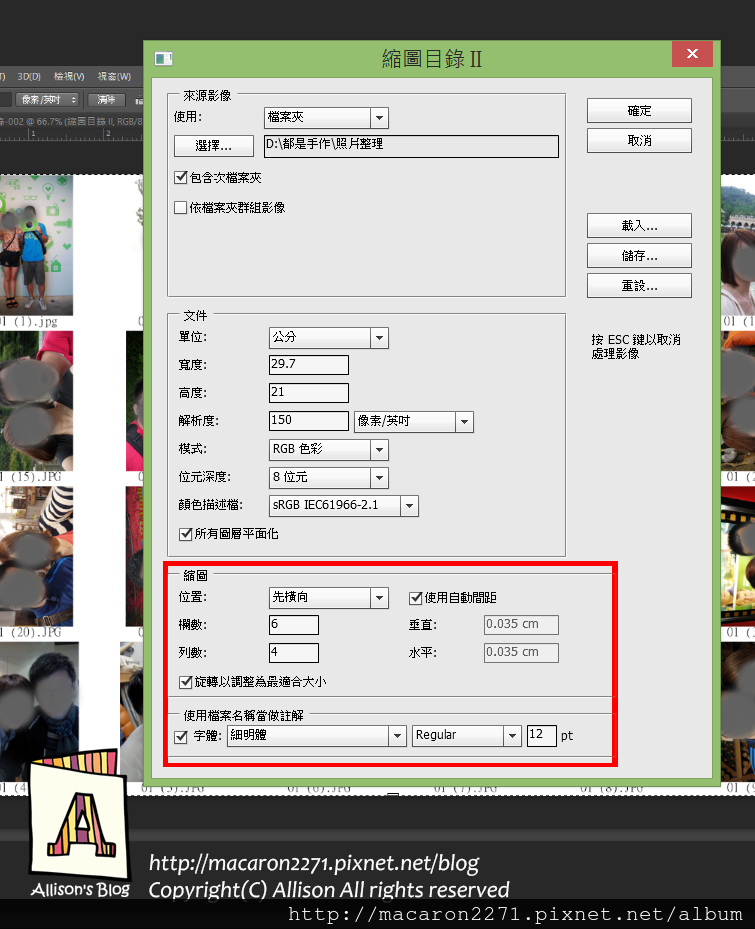This screenshot has height=929, width=755.
Task: Click the (15).JPG thumbnail in the contact sheet
Action: click(36, 401)
